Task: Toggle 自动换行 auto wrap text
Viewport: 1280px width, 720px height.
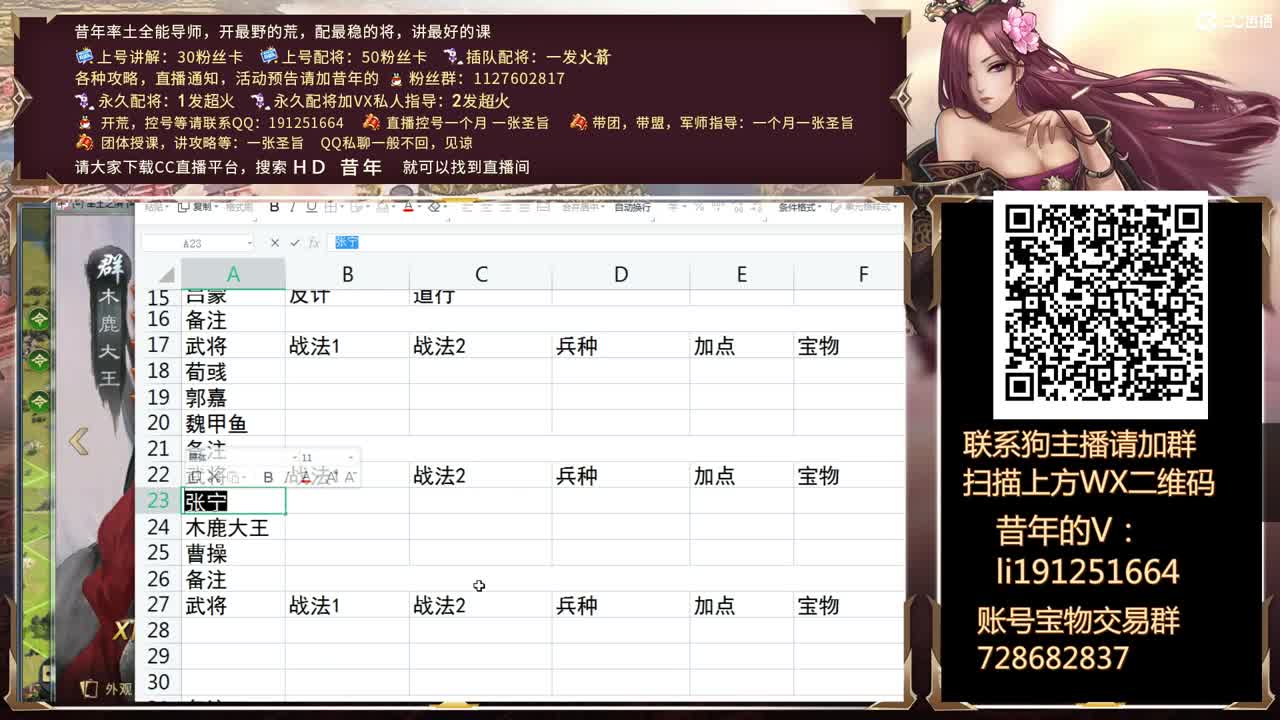Action: click(x=633, y=207)
